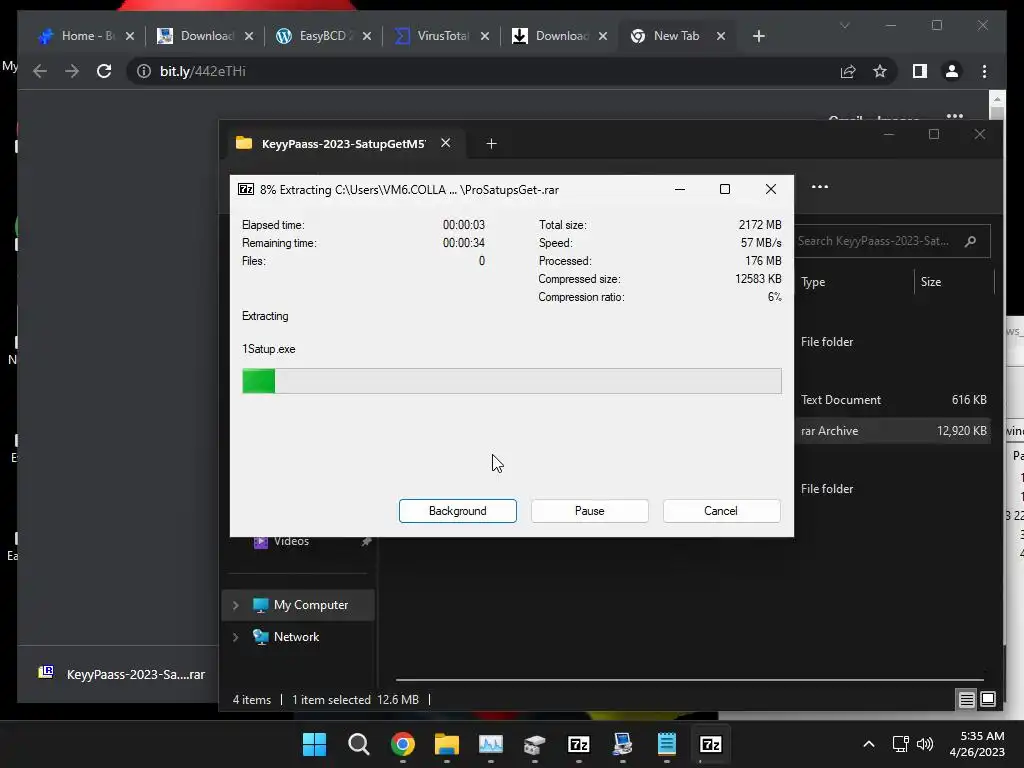Open Explorer's See more options menu
This screenshot has height=768, width=1024.
[x=820, y=187]
